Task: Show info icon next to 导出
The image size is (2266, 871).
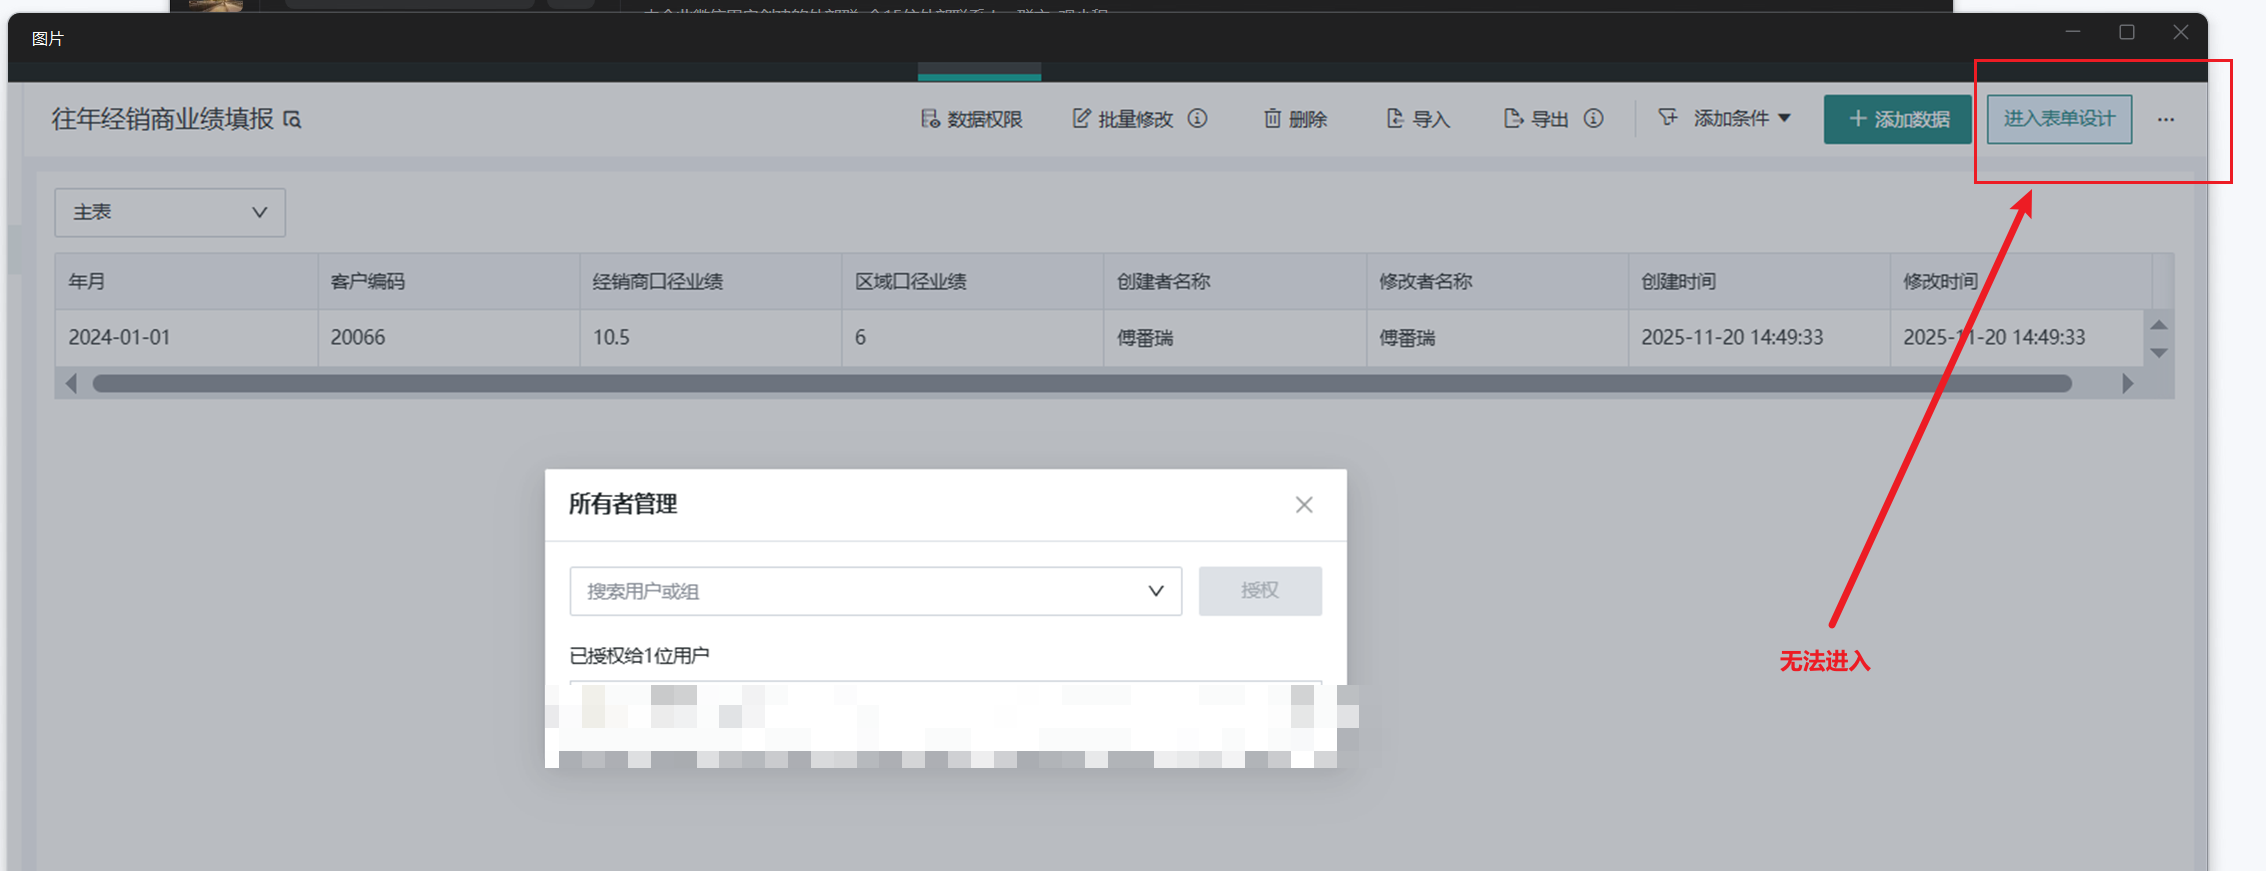Action: [x=1593, y=118]
